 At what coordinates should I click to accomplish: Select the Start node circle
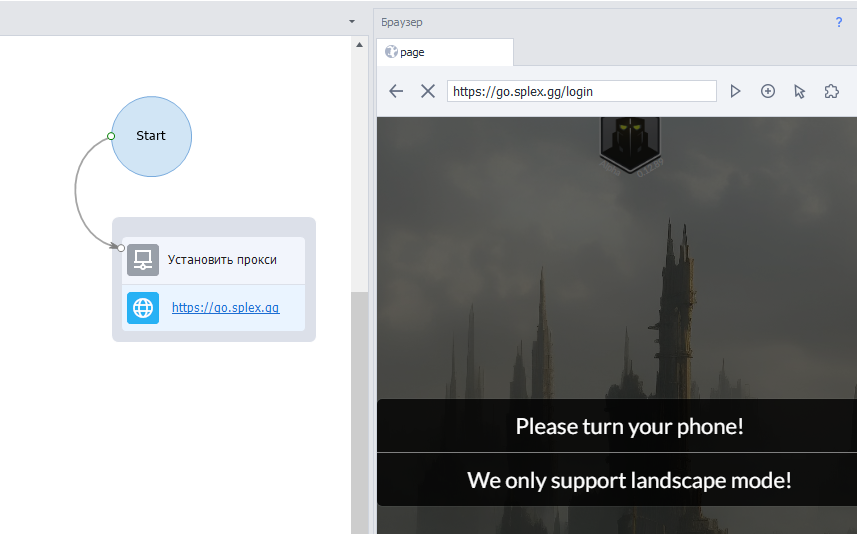pyautogui.click(x=151, y=136)
